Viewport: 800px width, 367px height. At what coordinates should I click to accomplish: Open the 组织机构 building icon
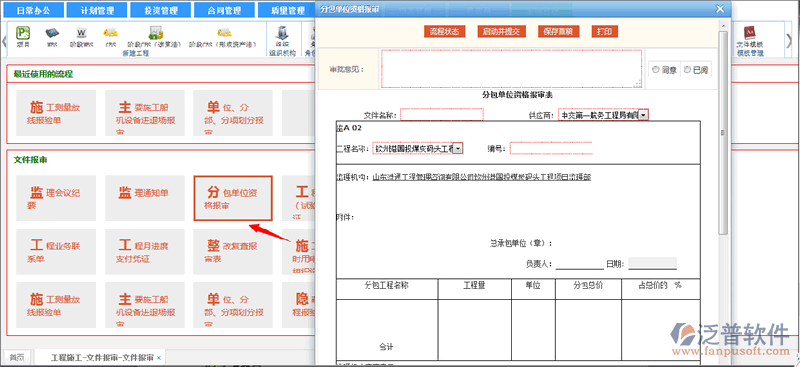click(282, 33)
